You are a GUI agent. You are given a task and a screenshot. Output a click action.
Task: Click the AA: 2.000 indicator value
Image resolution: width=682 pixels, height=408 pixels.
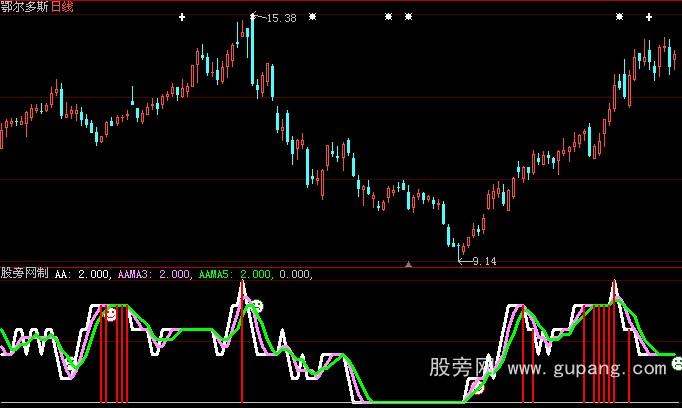[82, 274]
